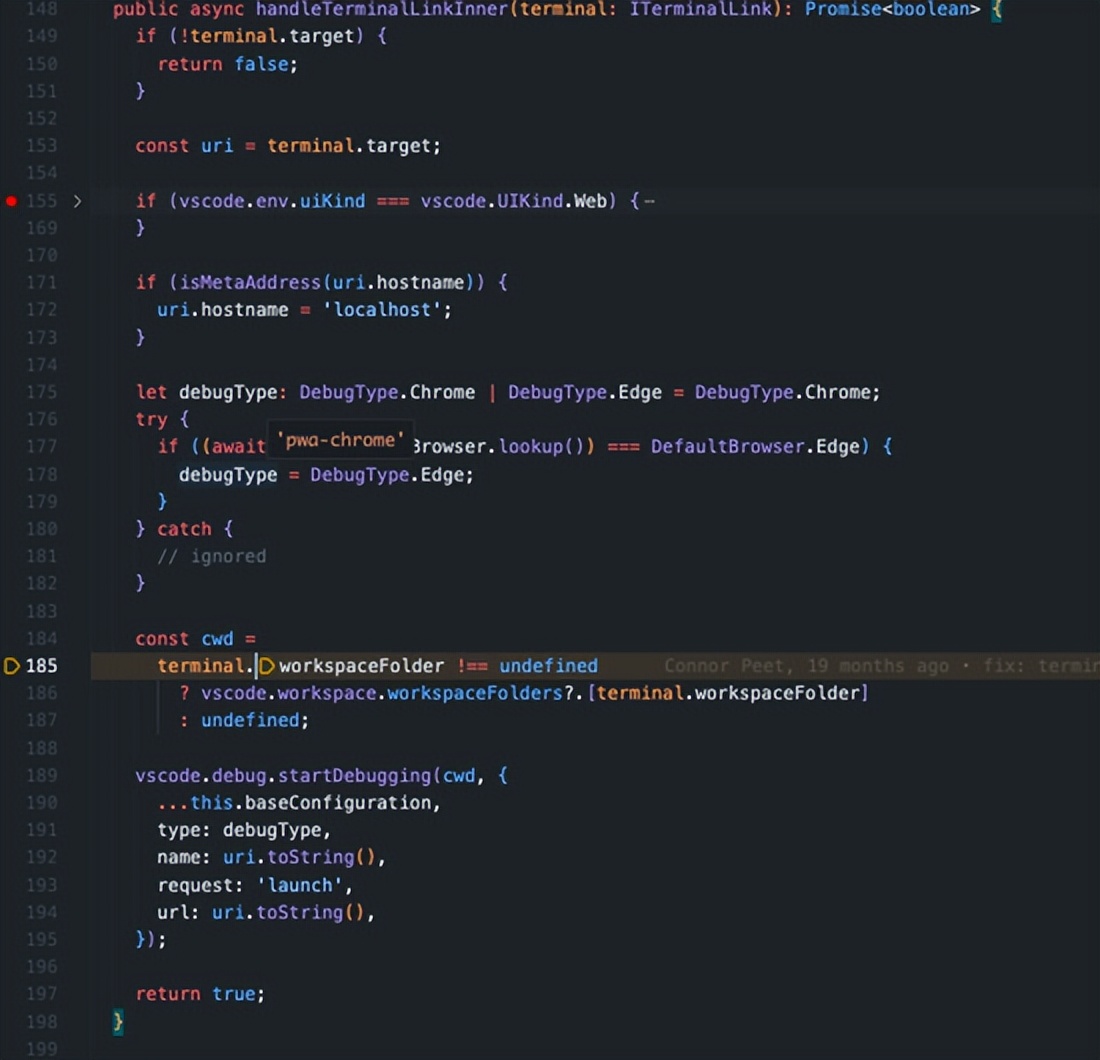This screenshot has width=1100, height=1060.
Task: Click the ITerminalLink type name
Action: tap(702, 10)
